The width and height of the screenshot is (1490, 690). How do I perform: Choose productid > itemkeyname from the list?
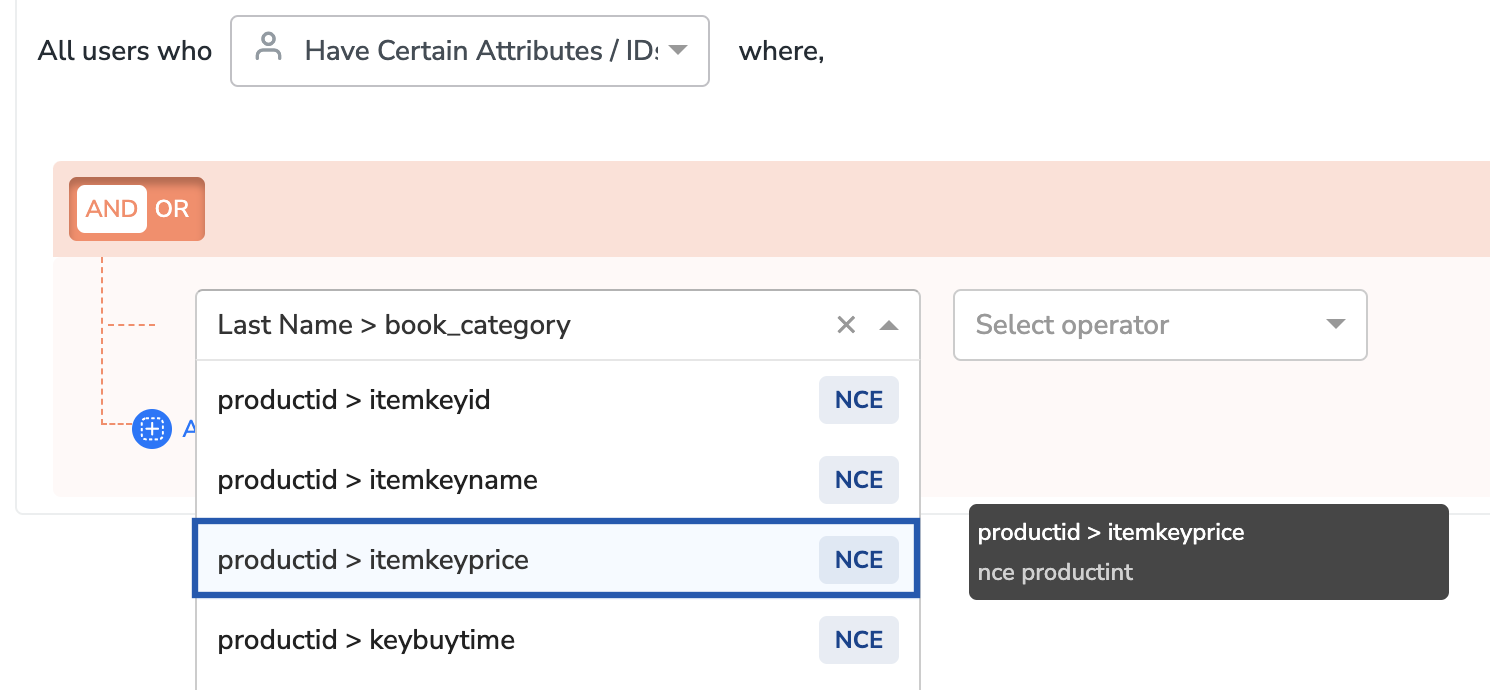[x=500, y=480]
